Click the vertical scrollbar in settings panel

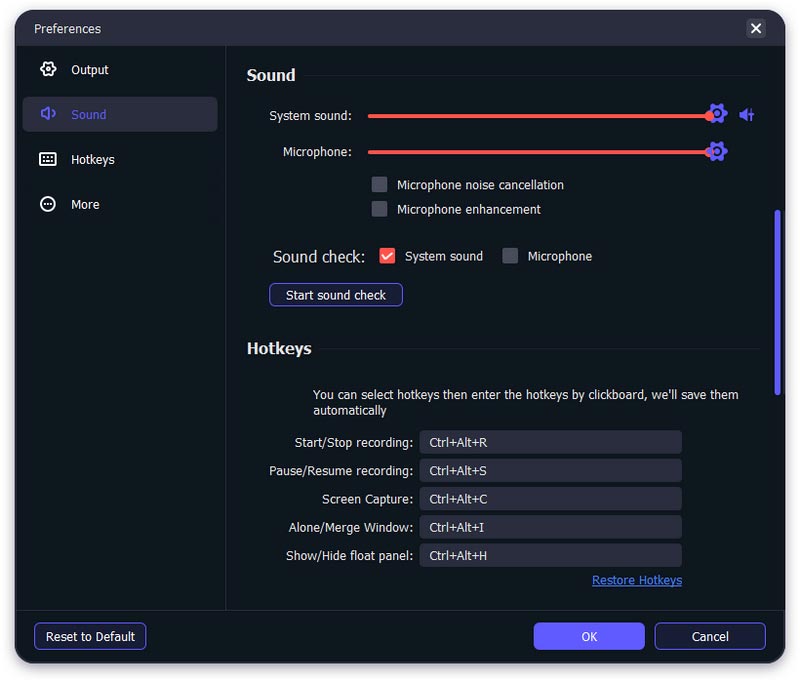pyautogui.click(x=777, y=302)
